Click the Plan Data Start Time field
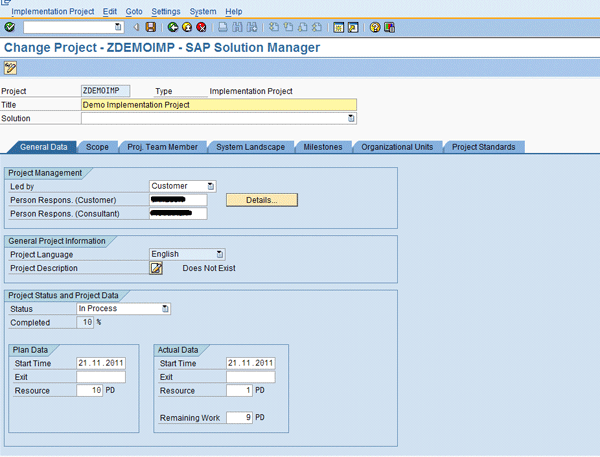 [x=101, y=363]
